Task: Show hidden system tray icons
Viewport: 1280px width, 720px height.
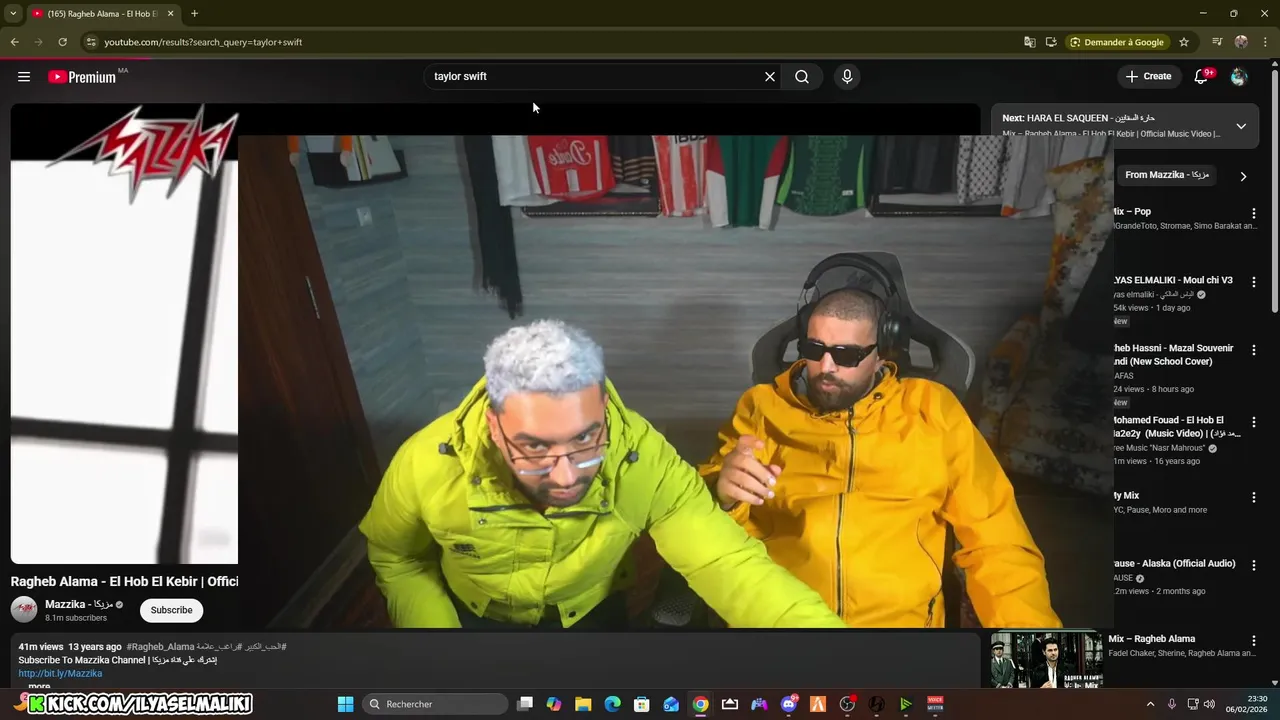Action: [x=1150, y=704]
